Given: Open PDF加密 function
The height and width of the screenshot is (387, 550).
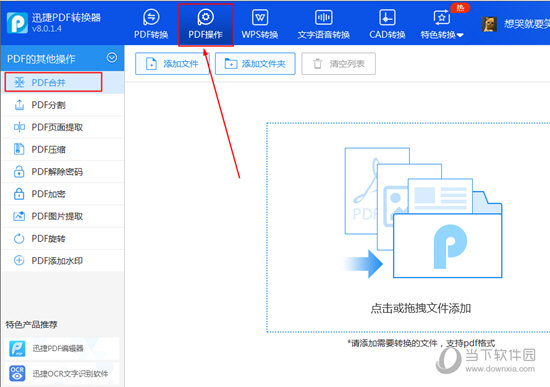Looking at the screenshot, I should tap(62, 194).
